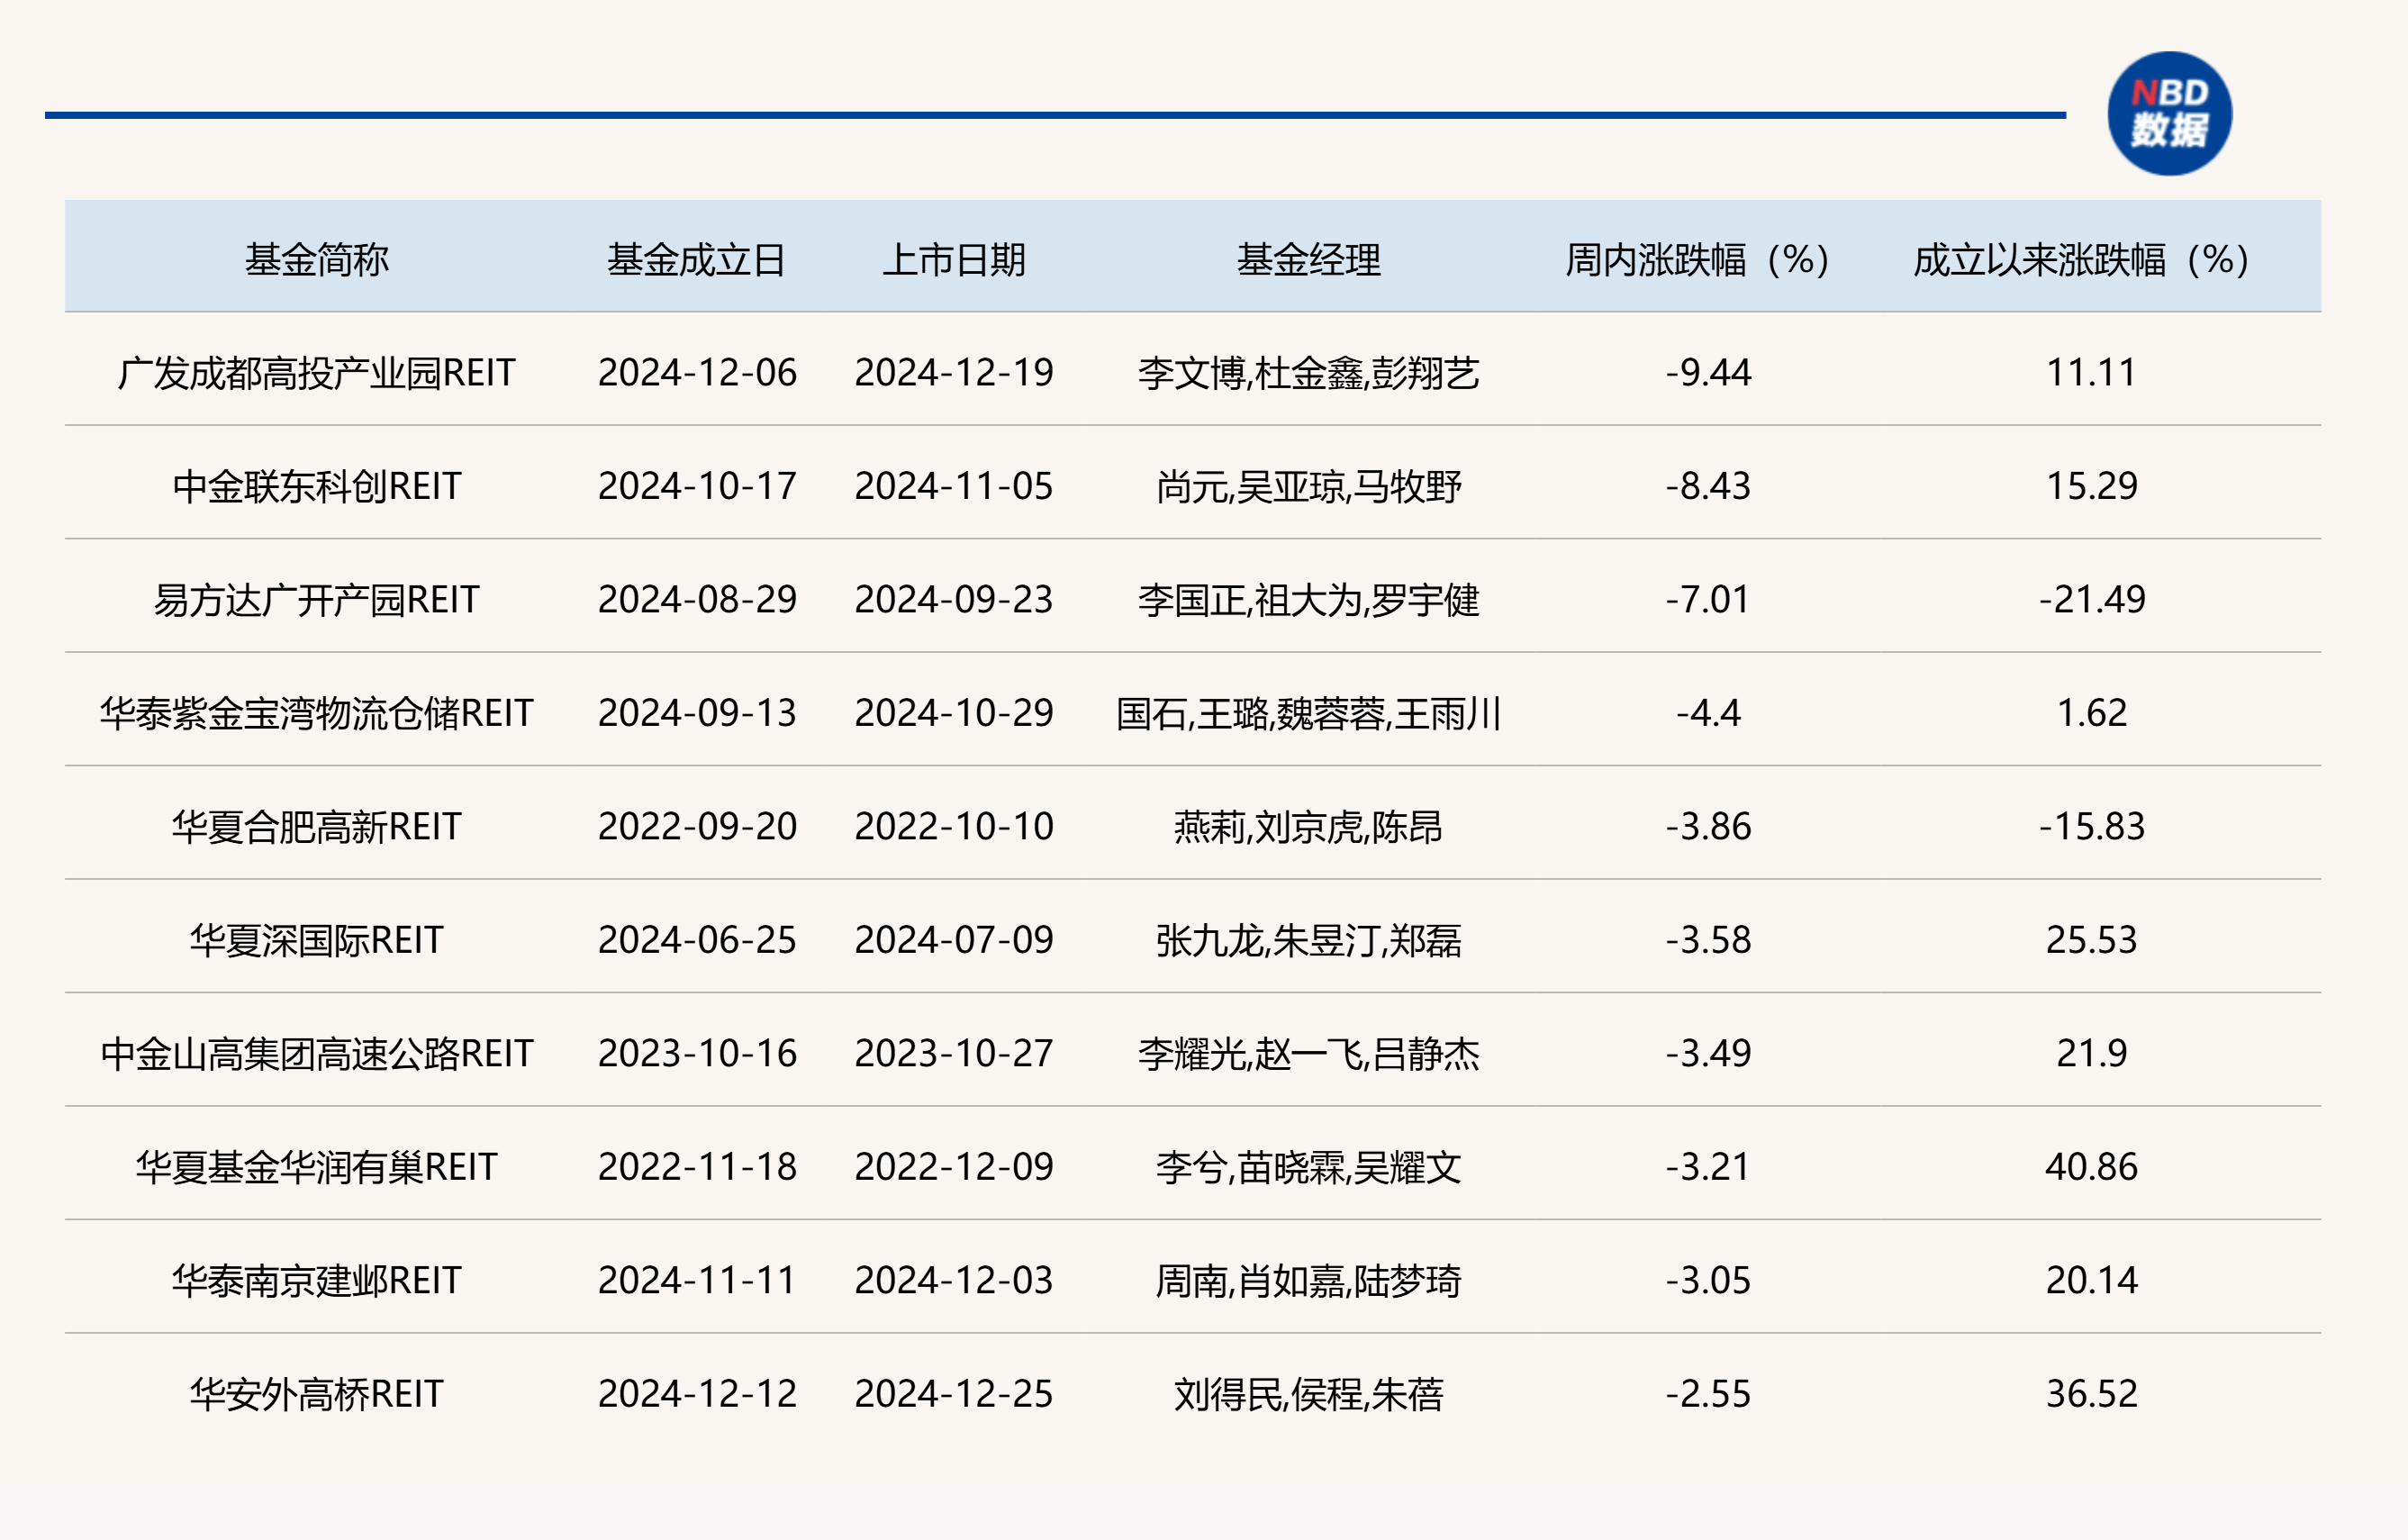Click the 成立以来涨跌幅(%) column header
Screen dimensions: 2408x1540
pos(2081,260)
